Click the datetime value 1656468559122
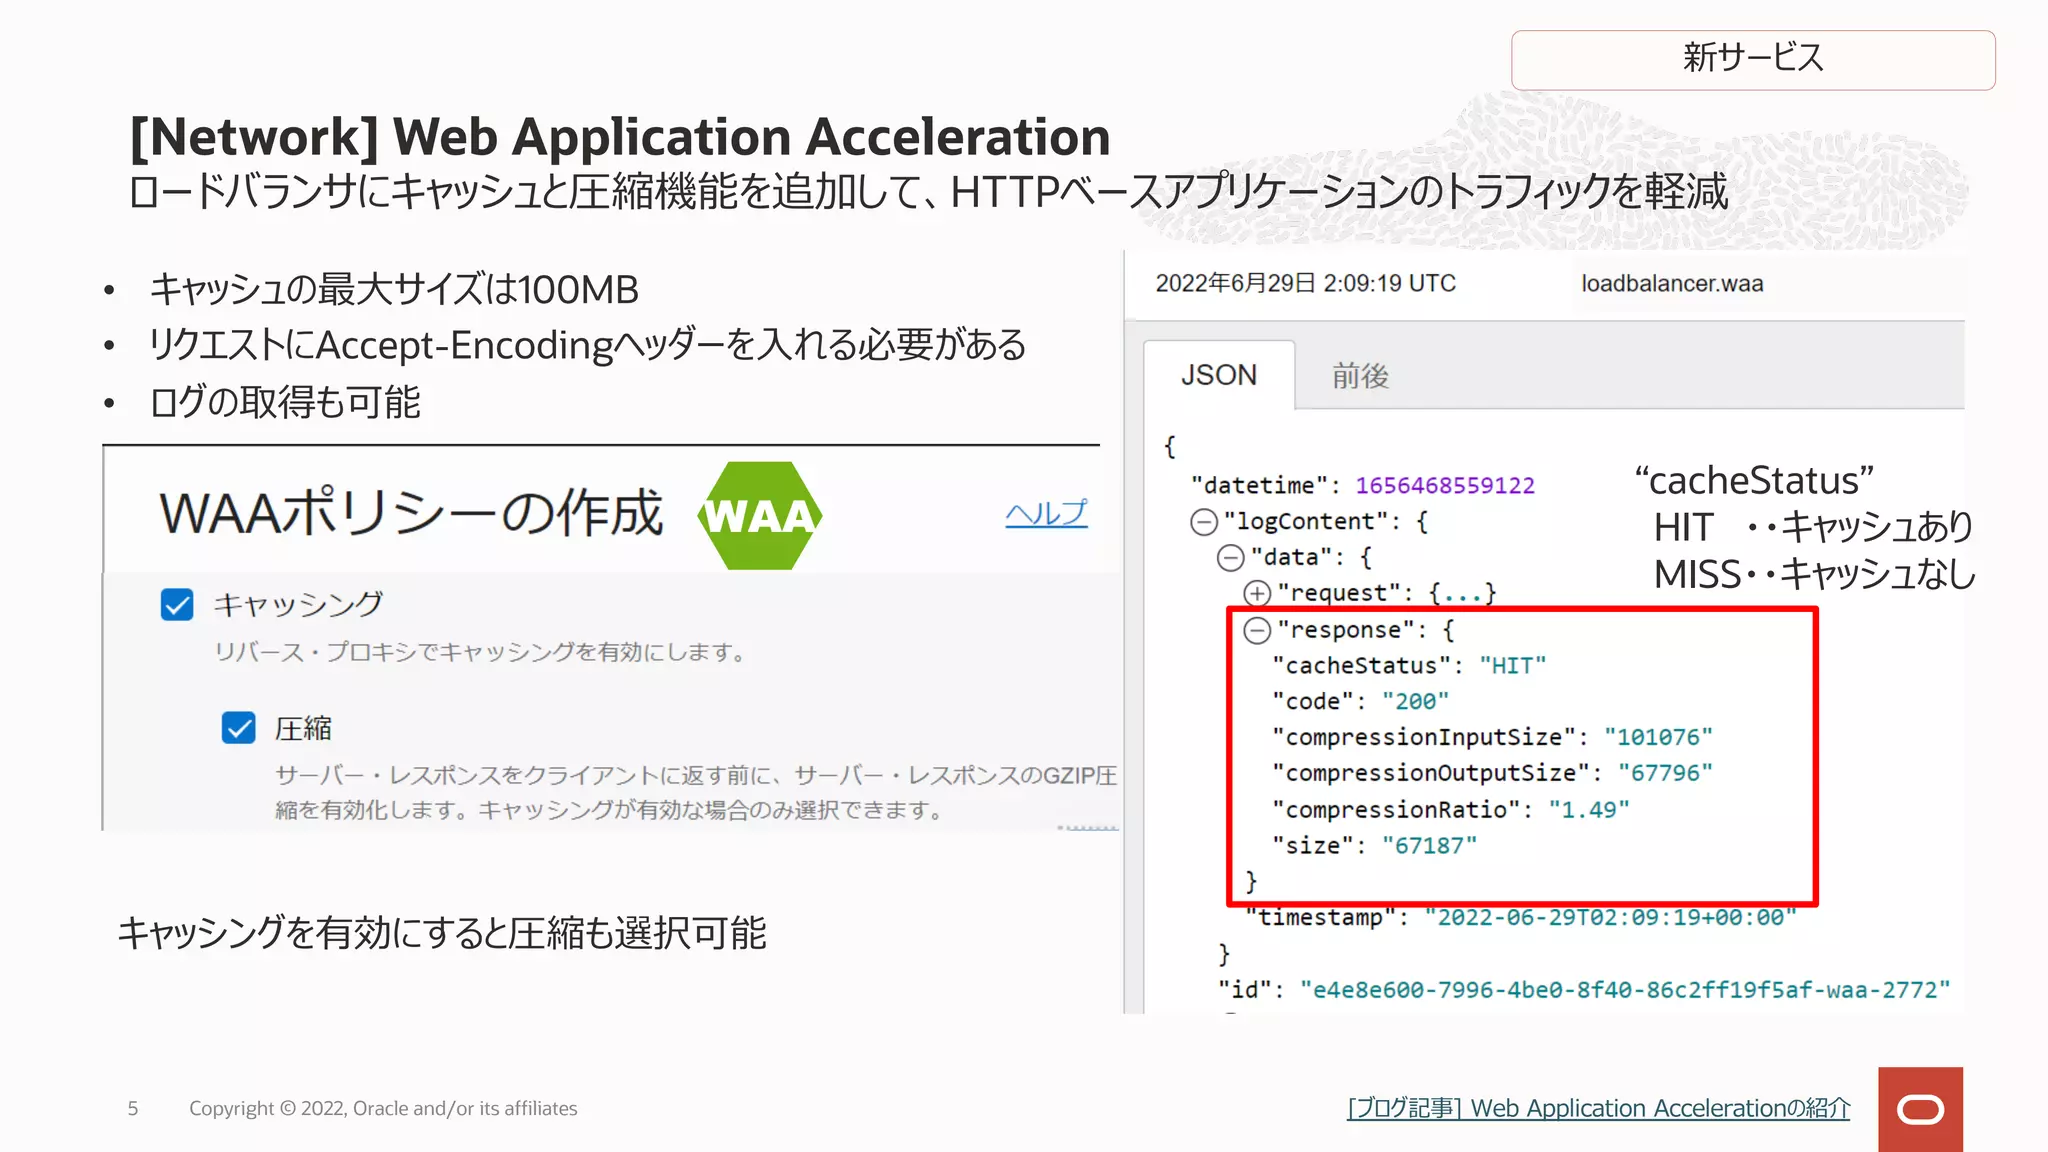The image size is (2048, 1152). [1445, 486]
